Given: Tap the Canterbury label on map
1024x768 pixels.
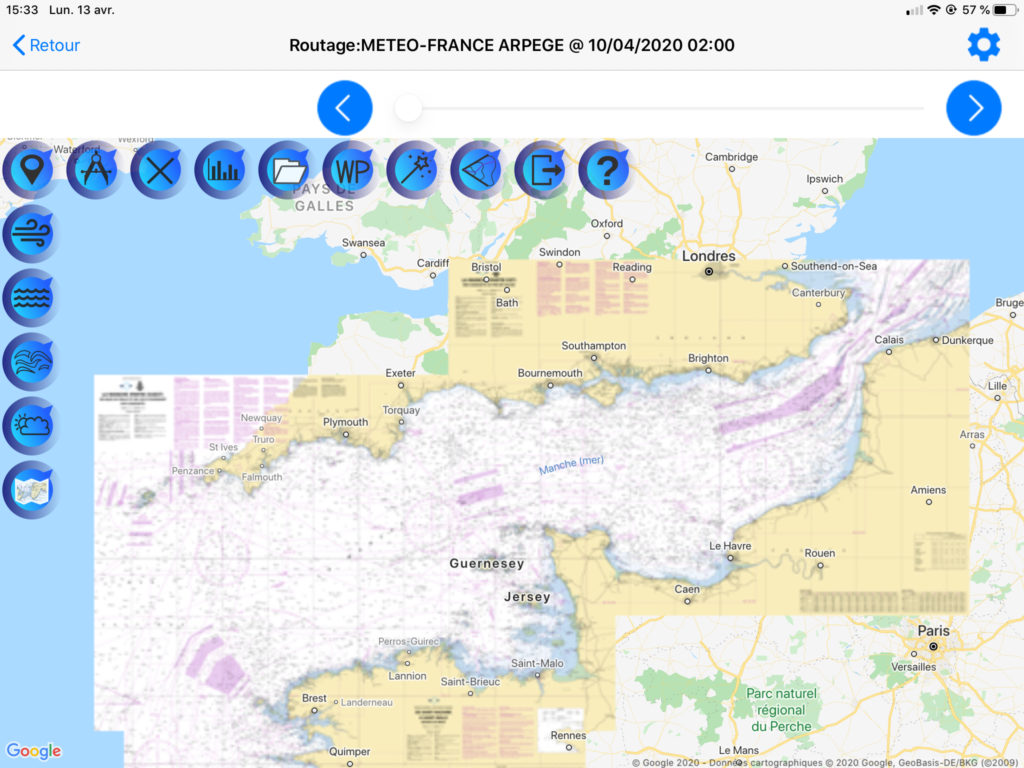Looking at the screenshot, I should (x=818, y=293).
